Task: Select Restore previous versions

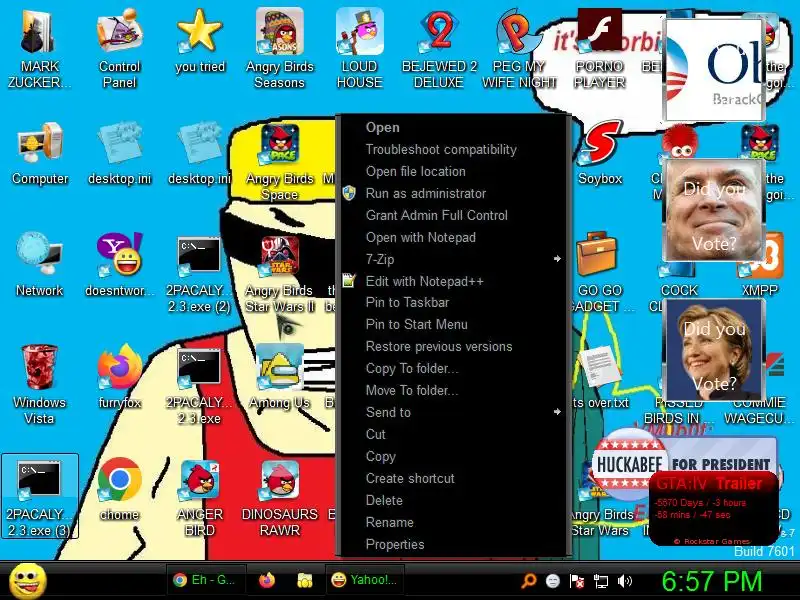Action: [454, 346]
